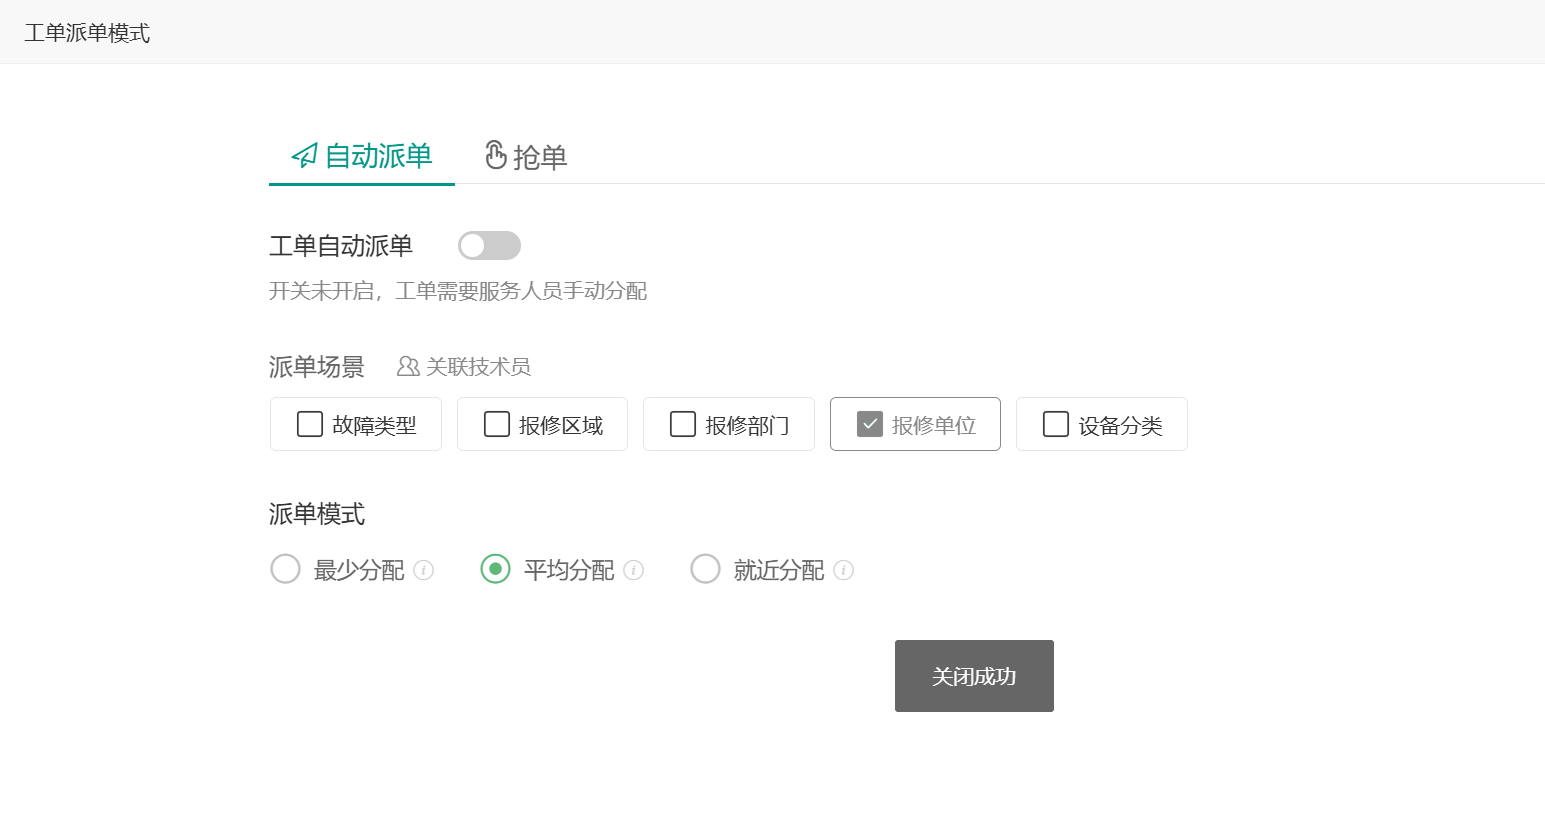The height and width of the screenshot is (819, 1545).
Task: Check the 报修部门 checkbox
Action: tap(683, 424)
